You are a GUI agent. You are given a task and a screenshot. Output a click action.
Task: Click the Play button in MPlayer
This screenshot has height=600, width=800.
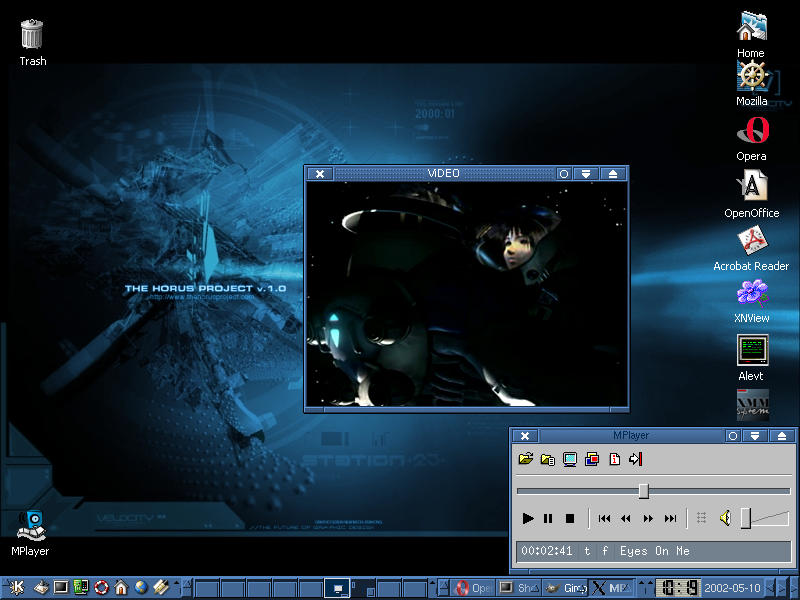point(528,518)
